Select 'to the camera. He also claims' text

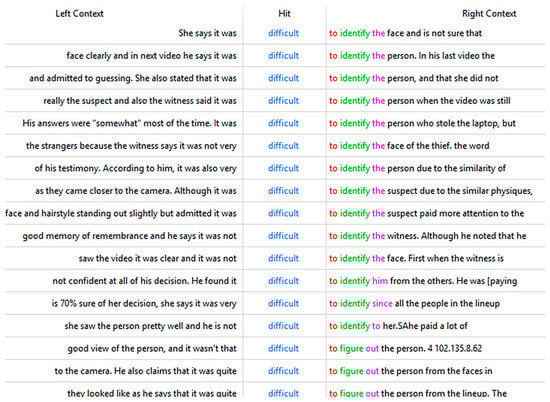click(x=146, y=371)
